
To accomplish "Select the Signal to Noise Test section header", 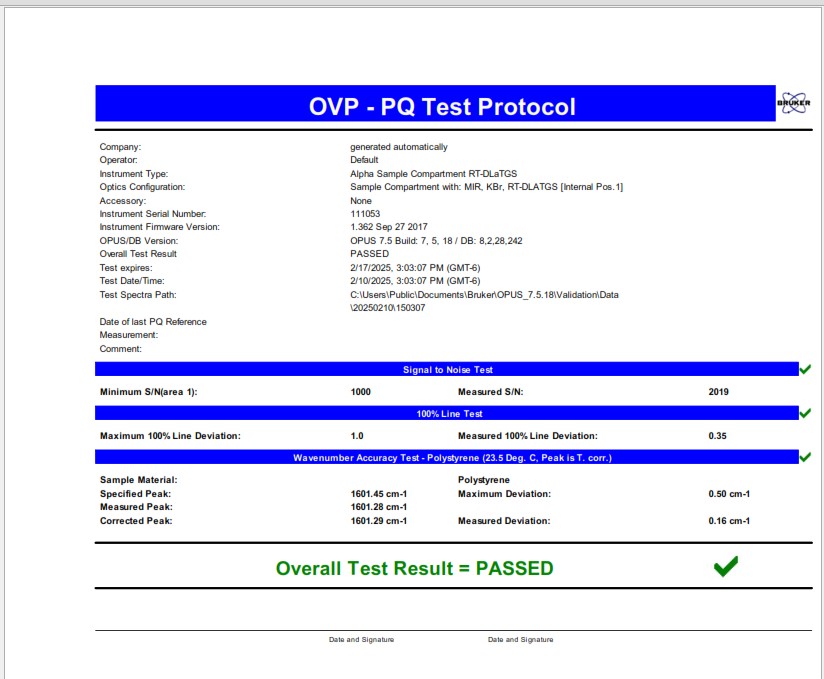I will [447, 370].
